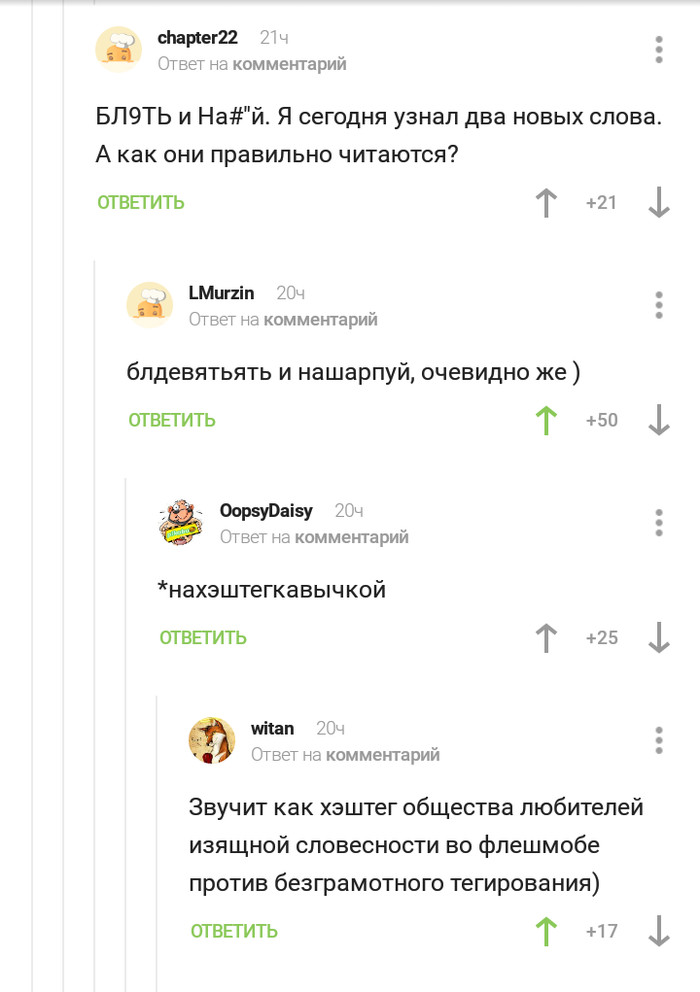Downvote chapter22's comment

pos(658,203)
